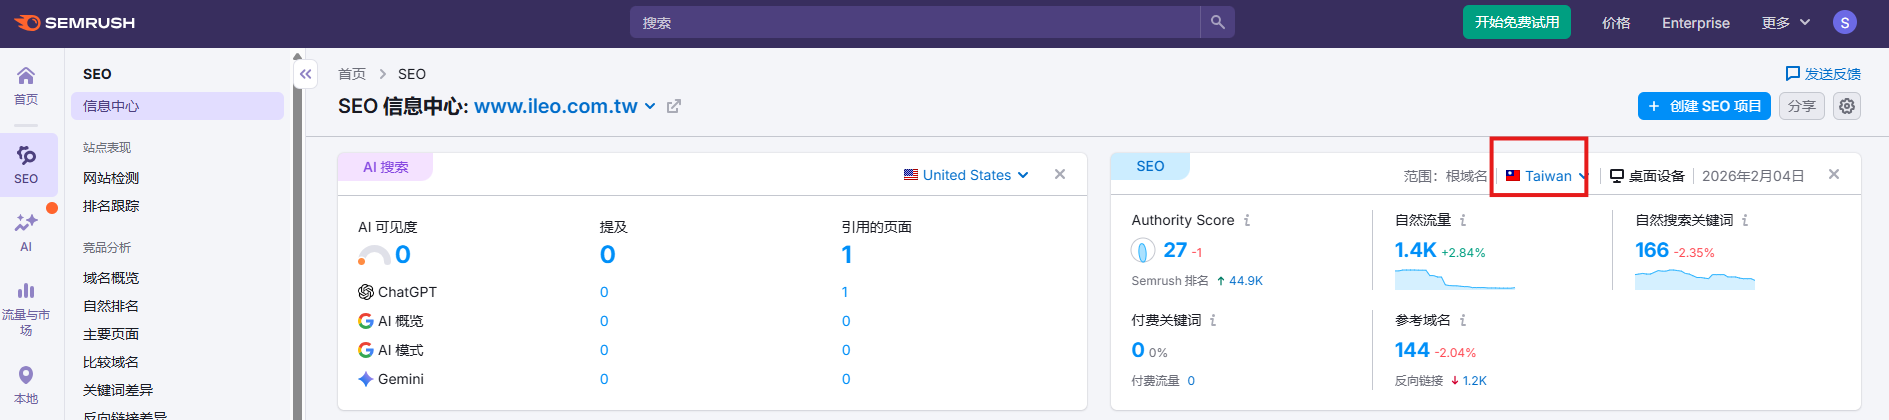1889x420 pixels.
Task: Click the 发送反馈 feedback icon
Action: (1792, 74)
